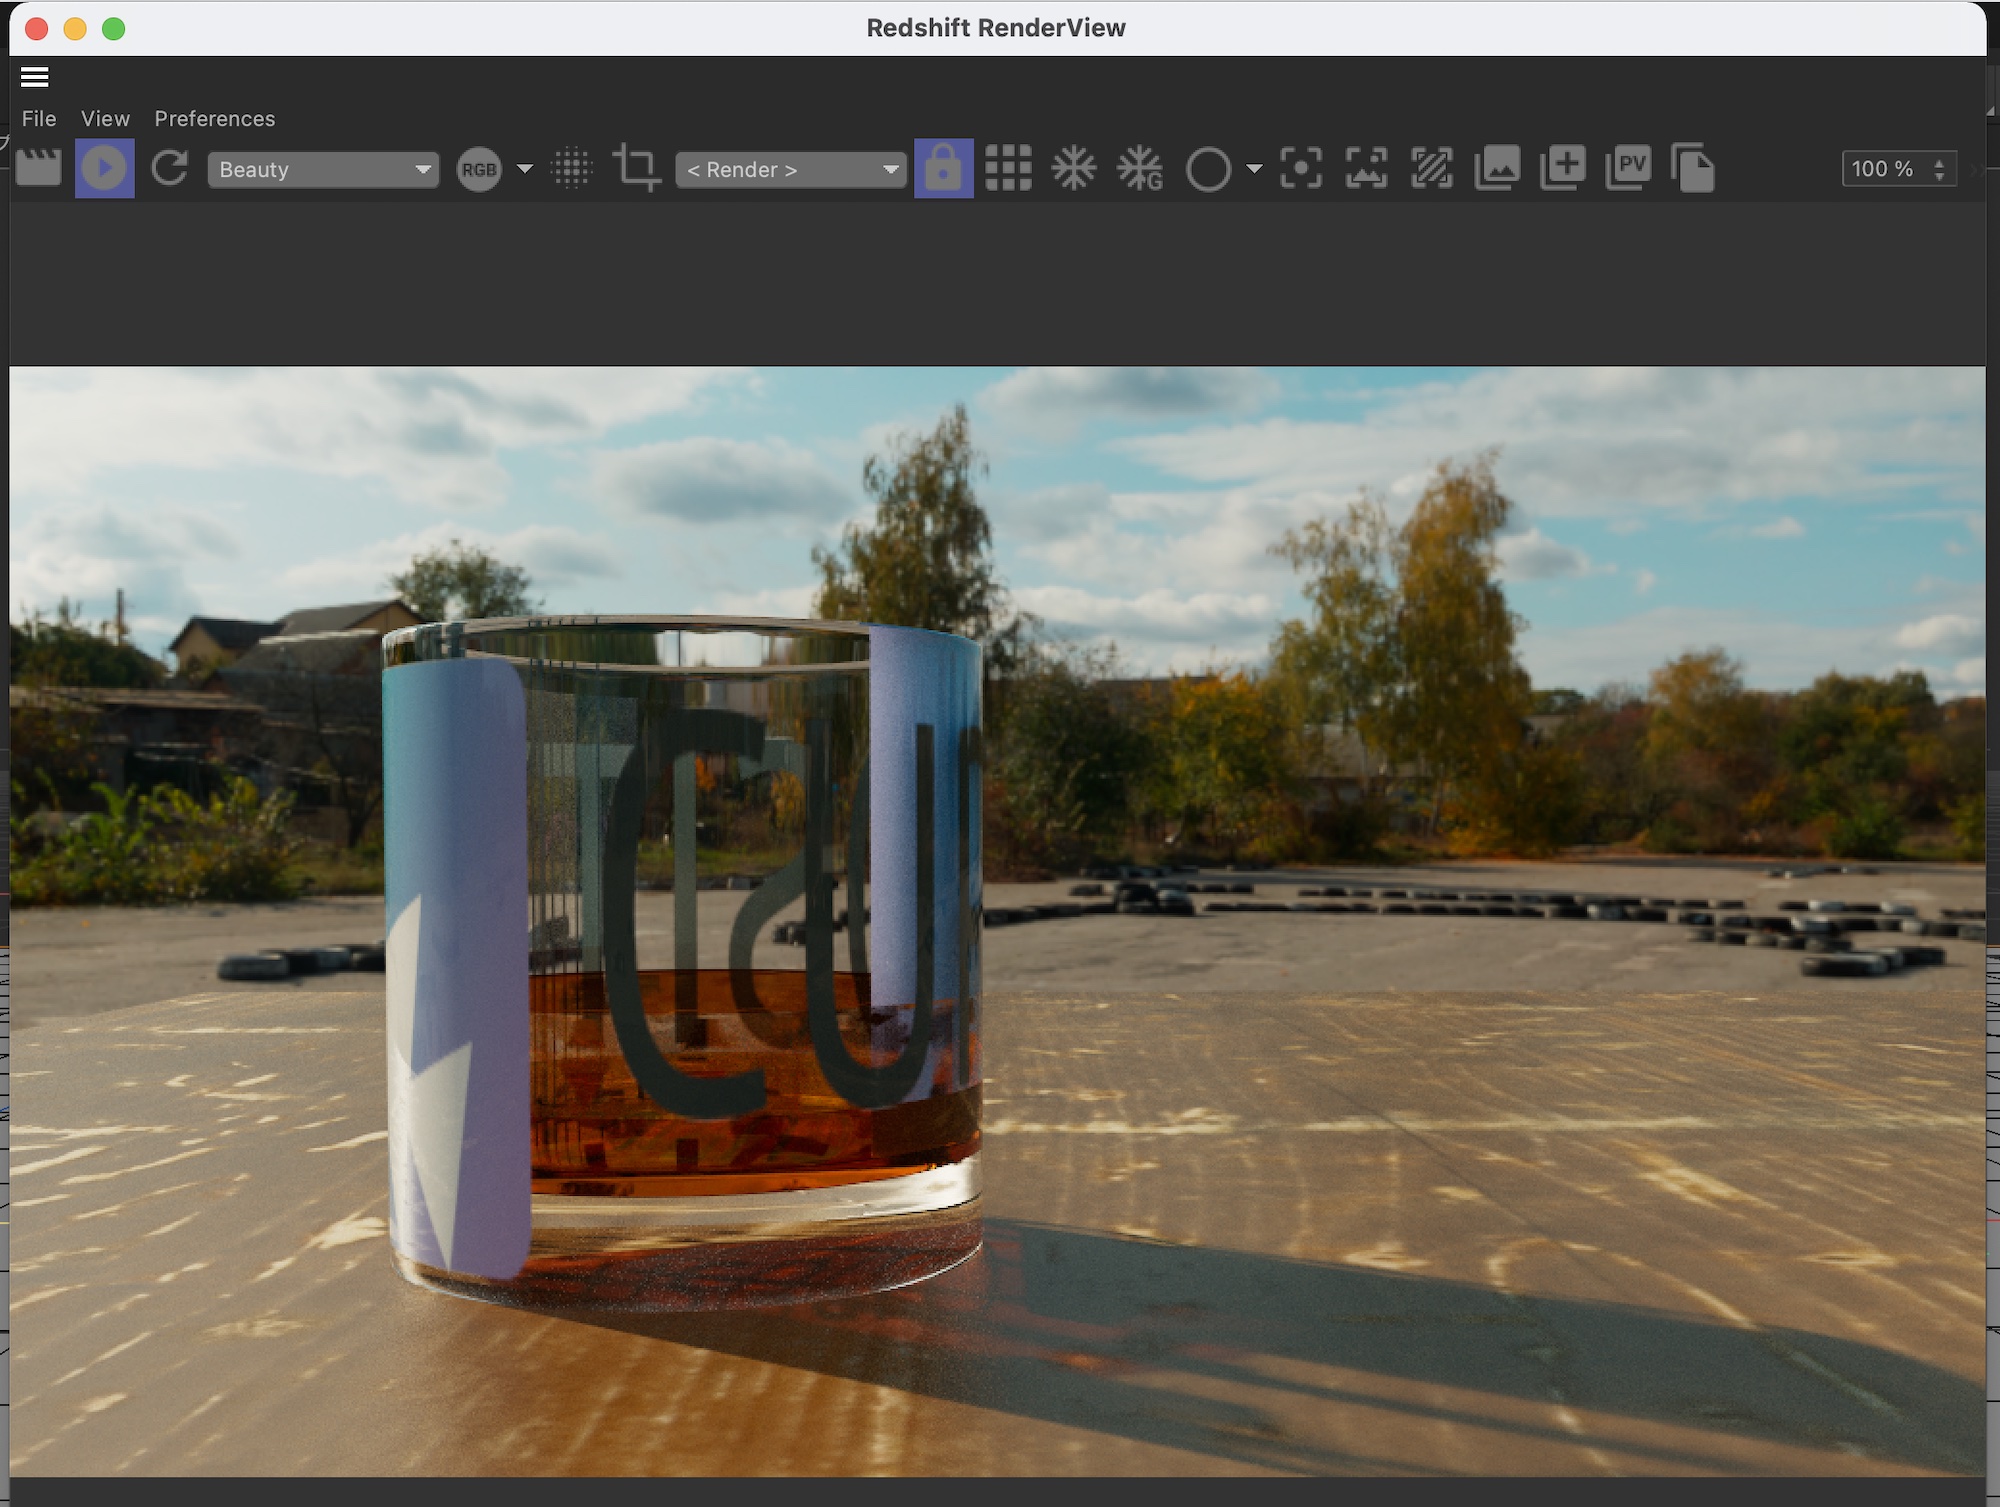The image size is (2000, 1507).
Task: Open the Preferences menu
Action: [x=214, y=118]
